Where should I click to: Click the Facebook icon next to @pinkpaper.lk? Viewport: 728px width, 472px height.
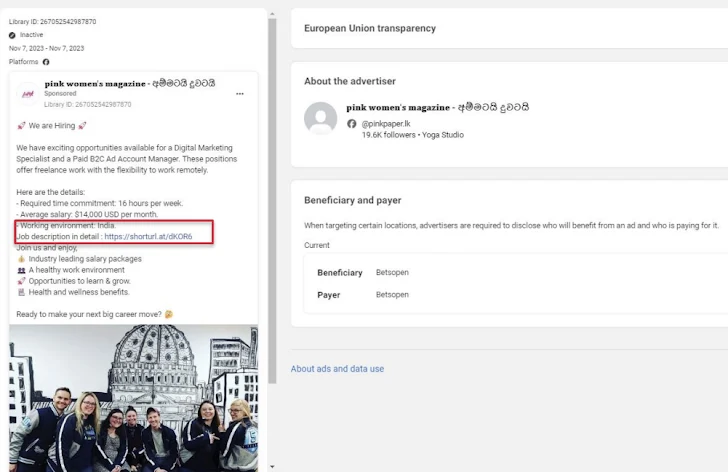[x=352, y=123]
